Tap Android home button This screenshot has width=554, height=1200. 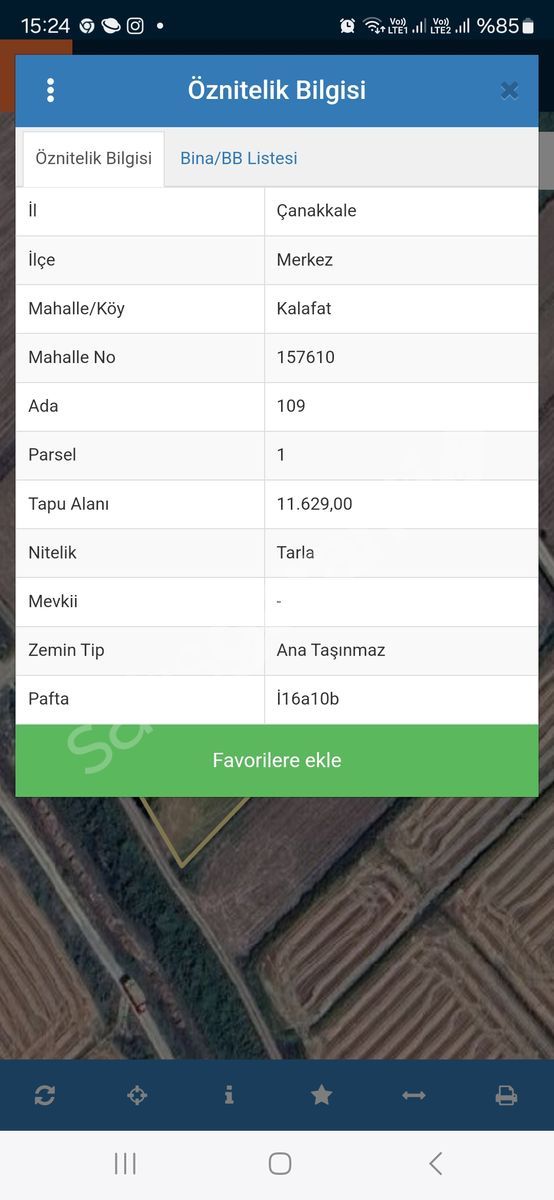click(280, 1163)
